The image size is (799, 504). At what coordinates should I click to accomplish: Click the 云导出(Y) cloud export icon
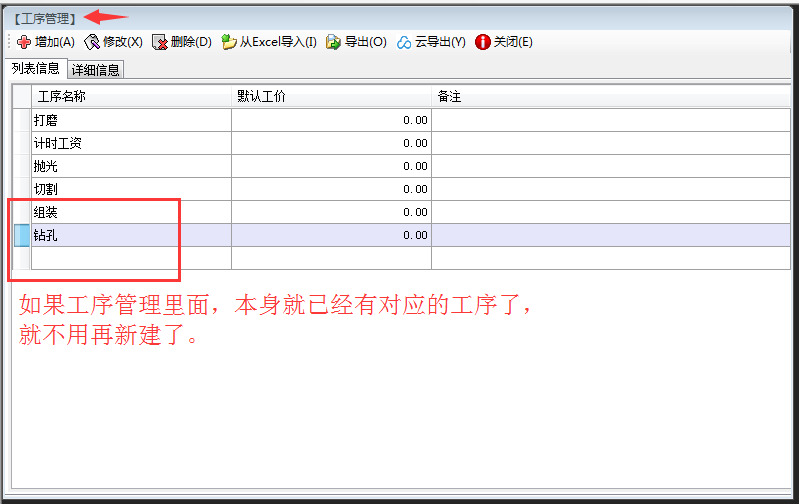click(404, 42)
